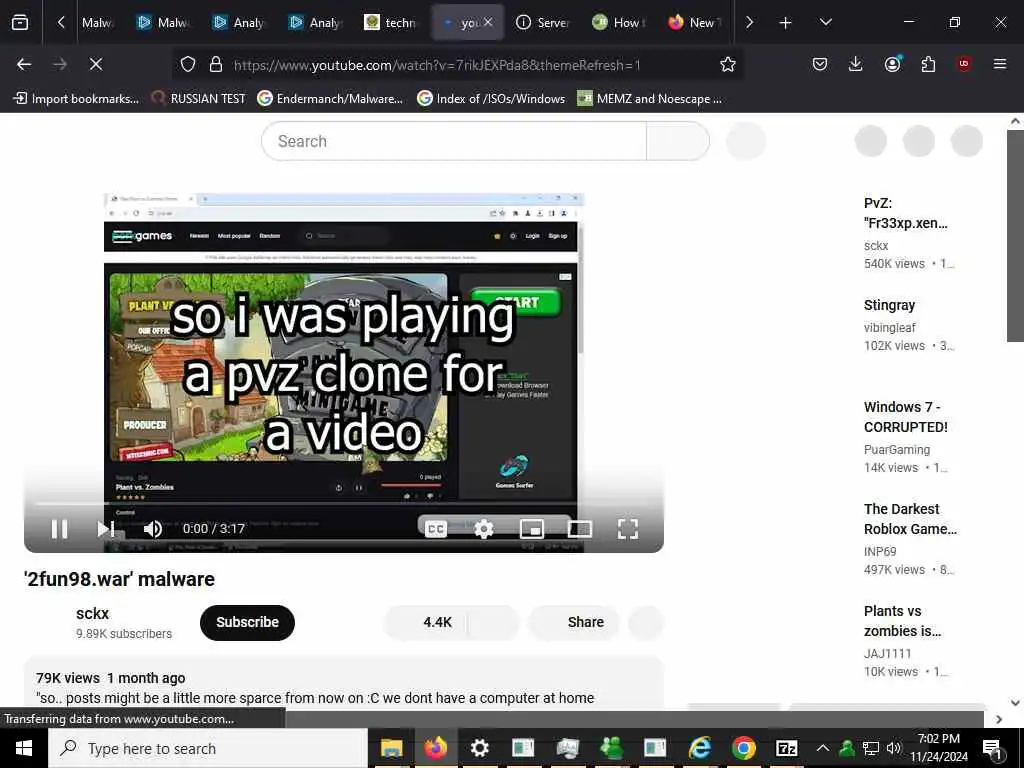Share the video

click(x=574, y=622)
